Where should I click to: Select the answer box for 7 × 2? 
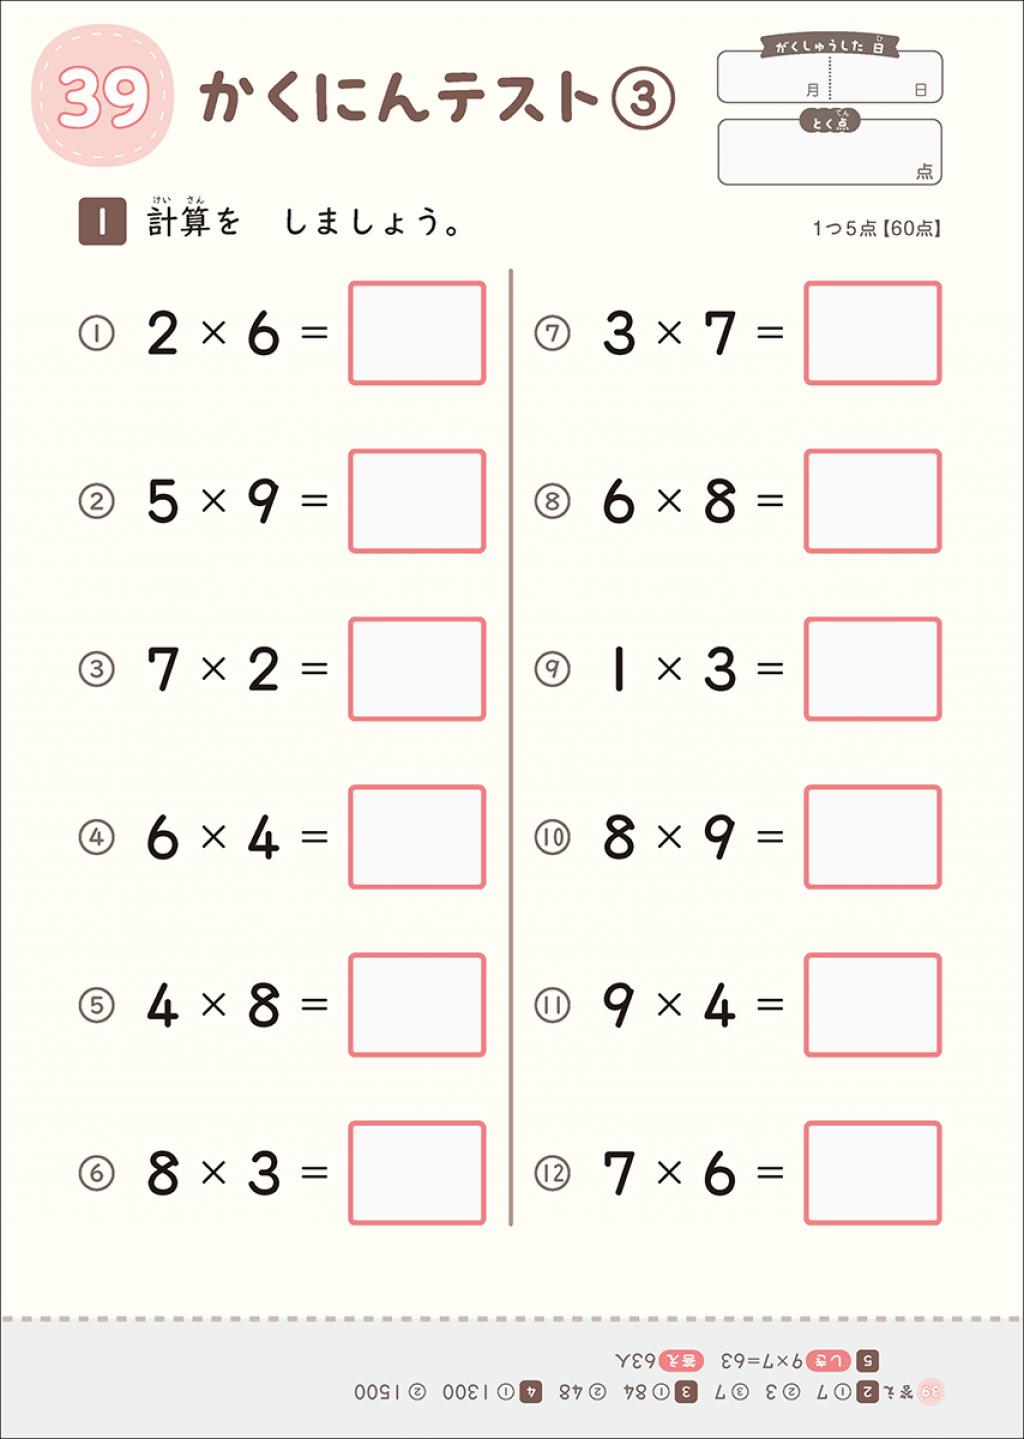417,669
